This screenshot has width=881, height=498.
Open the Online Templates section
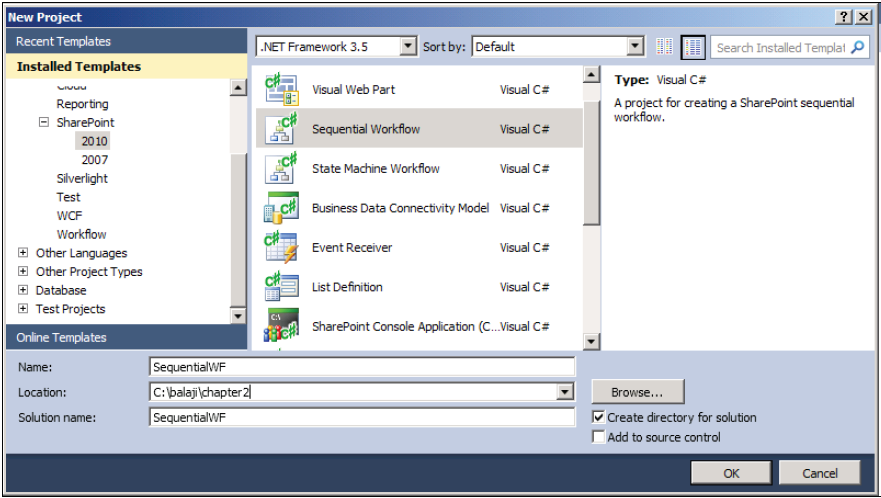tap(126, 337)
